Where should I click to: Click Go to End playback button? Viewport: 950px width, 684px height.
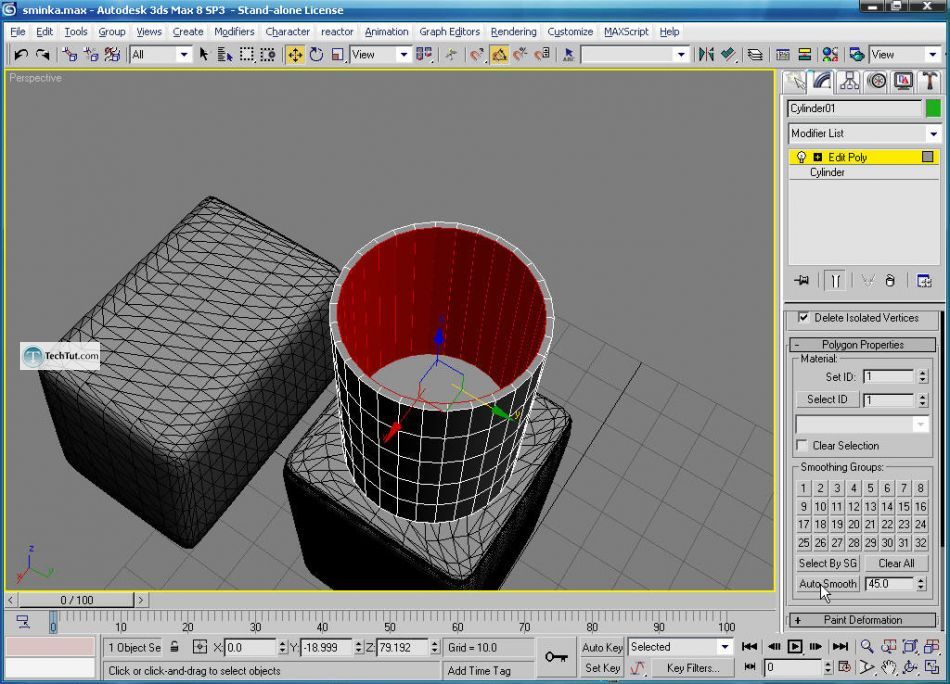coord(840,646)
